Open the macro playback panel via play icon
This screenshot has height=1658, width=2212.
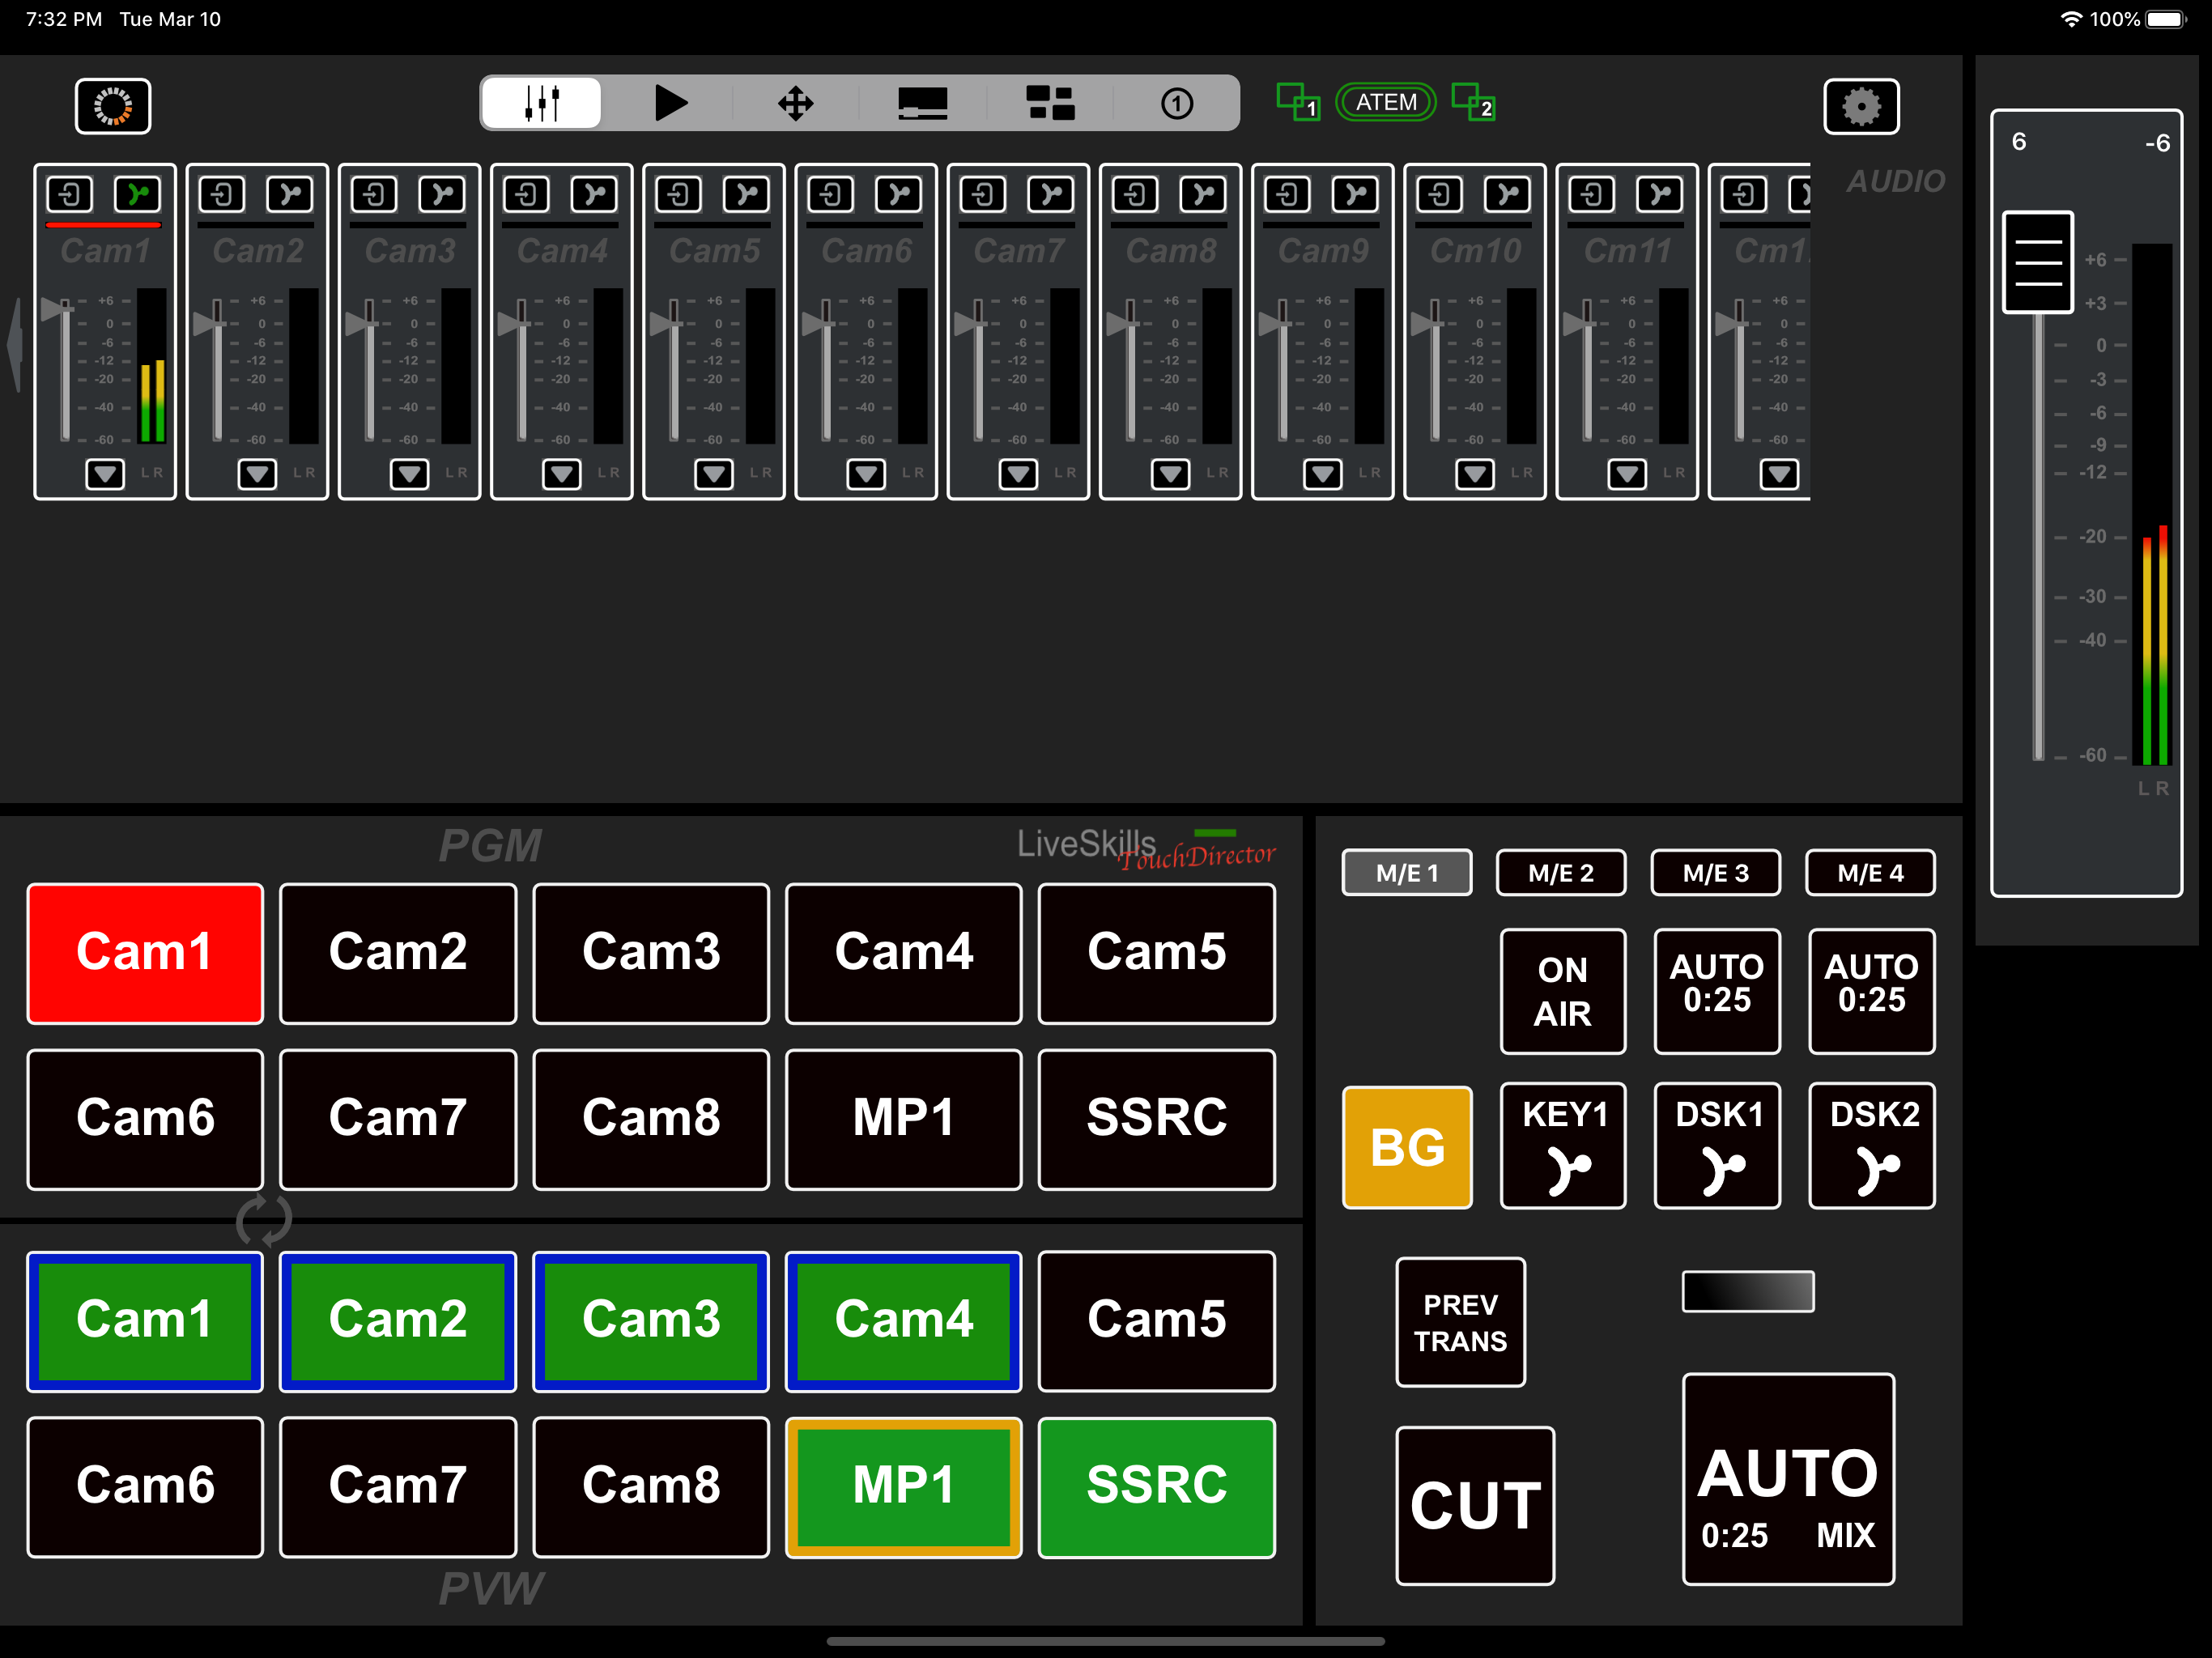point(670,102)
